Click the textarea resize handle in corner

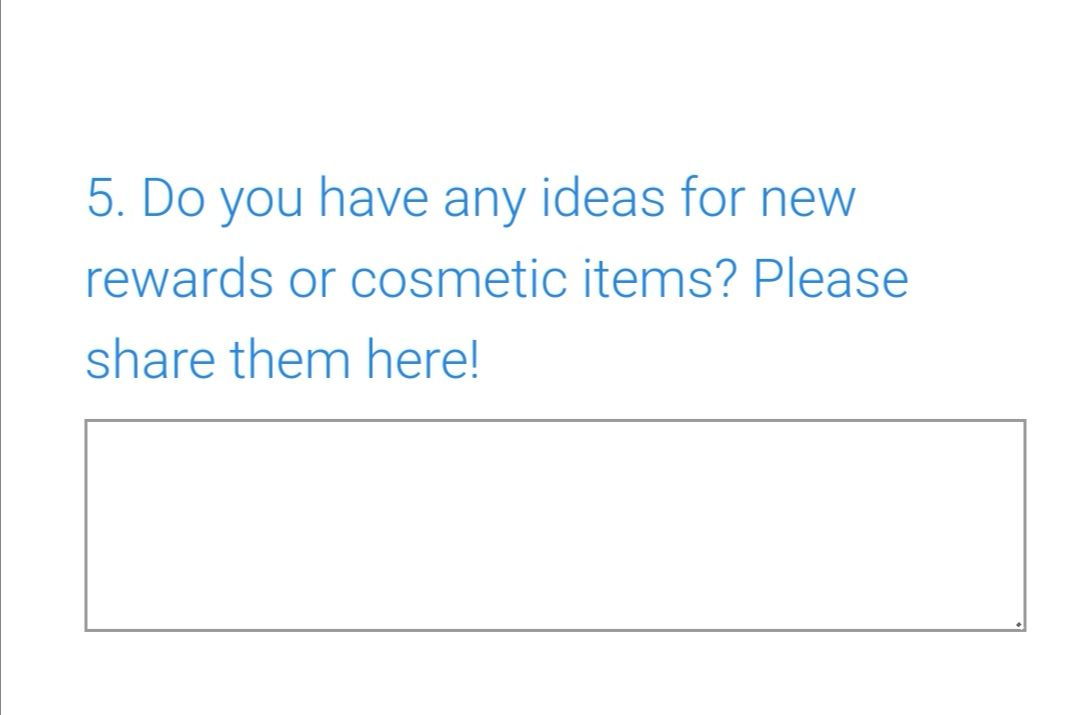click(x=1019, y=625)
